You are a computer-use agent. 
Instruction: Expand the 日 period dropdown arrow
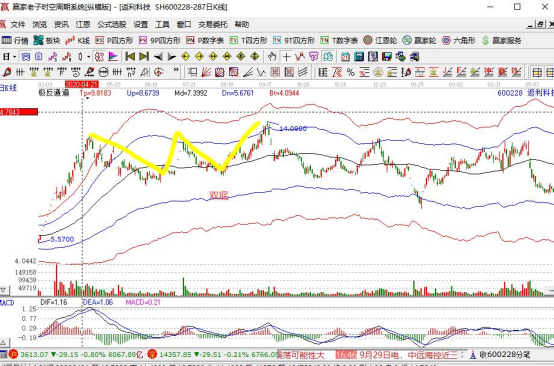[14, 57]
